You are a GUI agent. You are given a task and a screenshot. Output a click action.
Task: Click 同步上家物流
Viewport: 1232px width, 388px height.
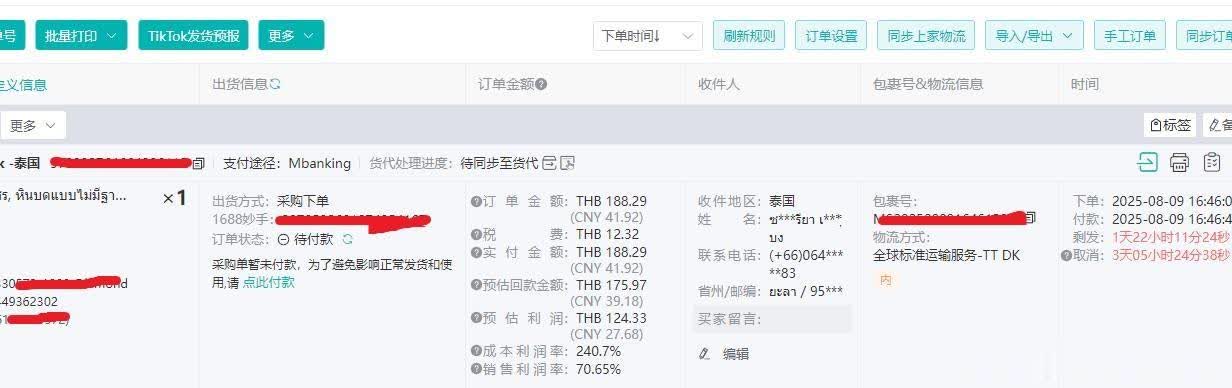click(927, 36)
